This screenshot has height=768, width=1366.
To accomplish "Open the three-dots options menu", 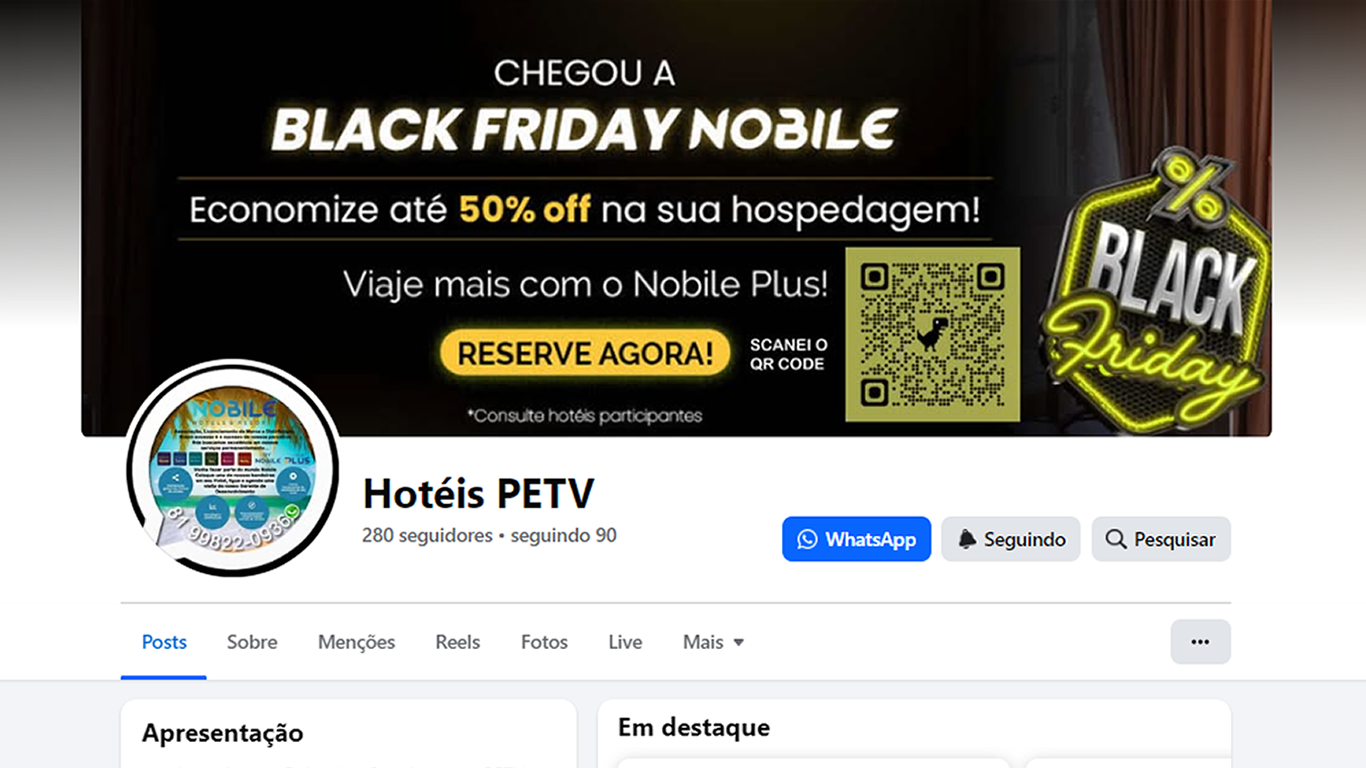I will (x=1200, y=642).
